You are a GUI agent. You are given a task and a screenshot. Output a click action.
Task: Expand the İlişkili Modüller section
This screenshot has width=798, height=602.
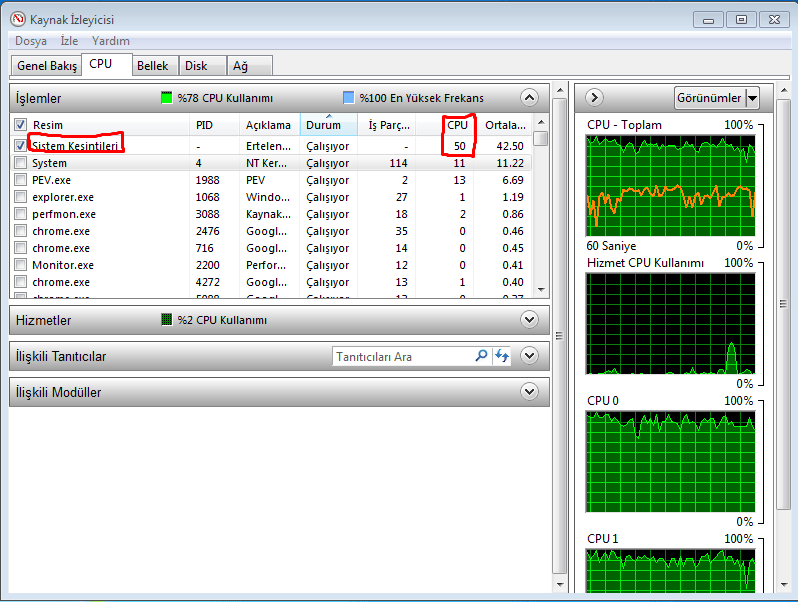(529, 392)
